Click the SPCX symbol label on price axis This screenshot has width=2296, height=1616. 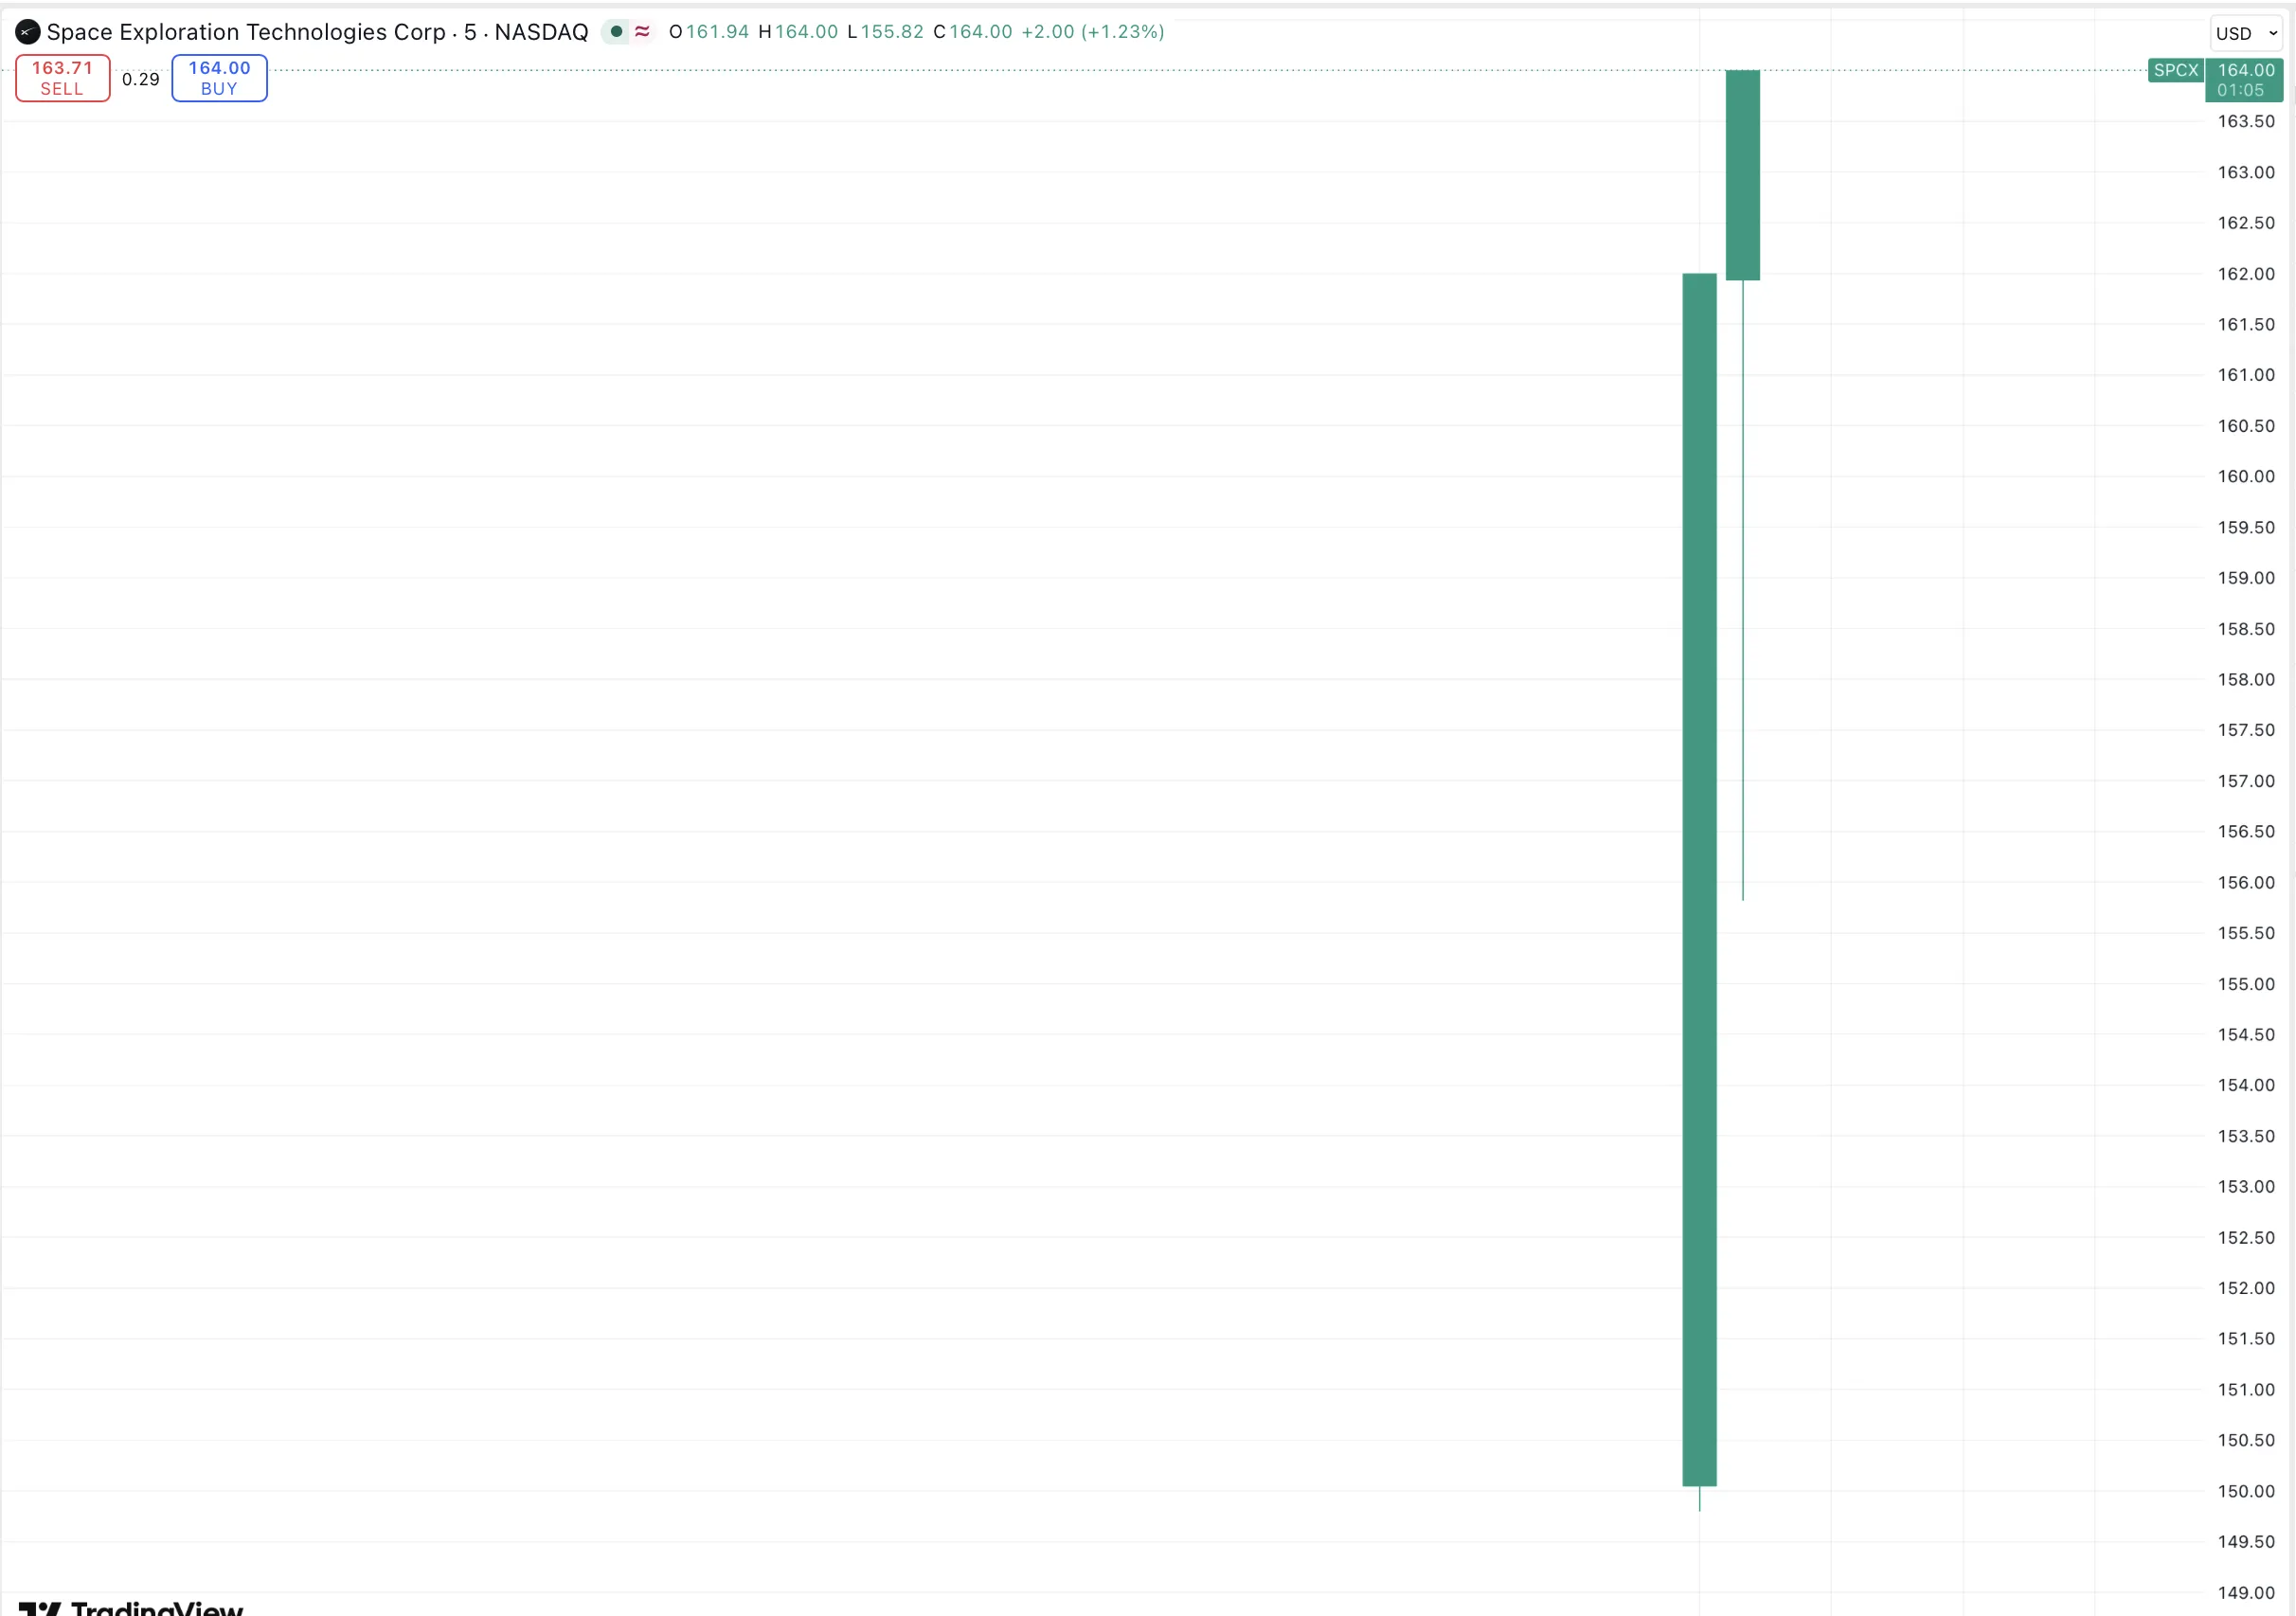tap(2176, 70)
